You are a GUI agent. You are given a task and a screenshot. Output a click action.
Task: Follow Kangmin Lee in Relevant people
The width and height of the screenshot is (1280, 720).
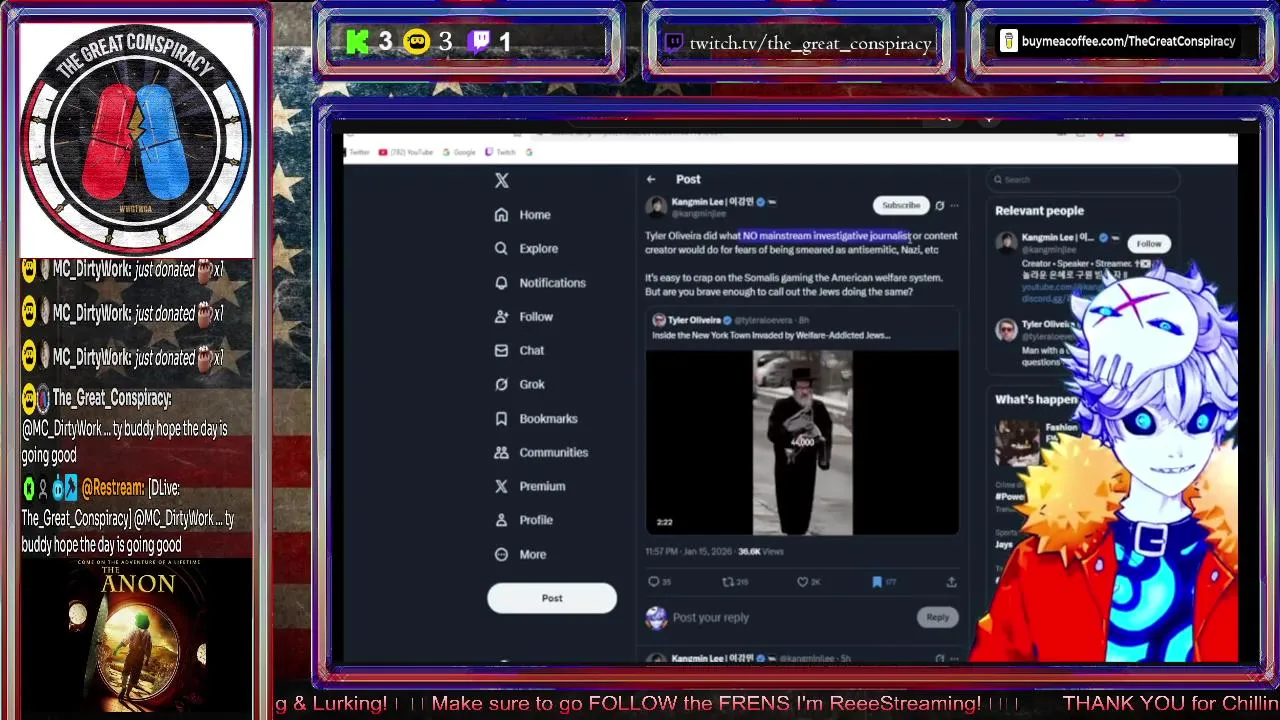1149,244
